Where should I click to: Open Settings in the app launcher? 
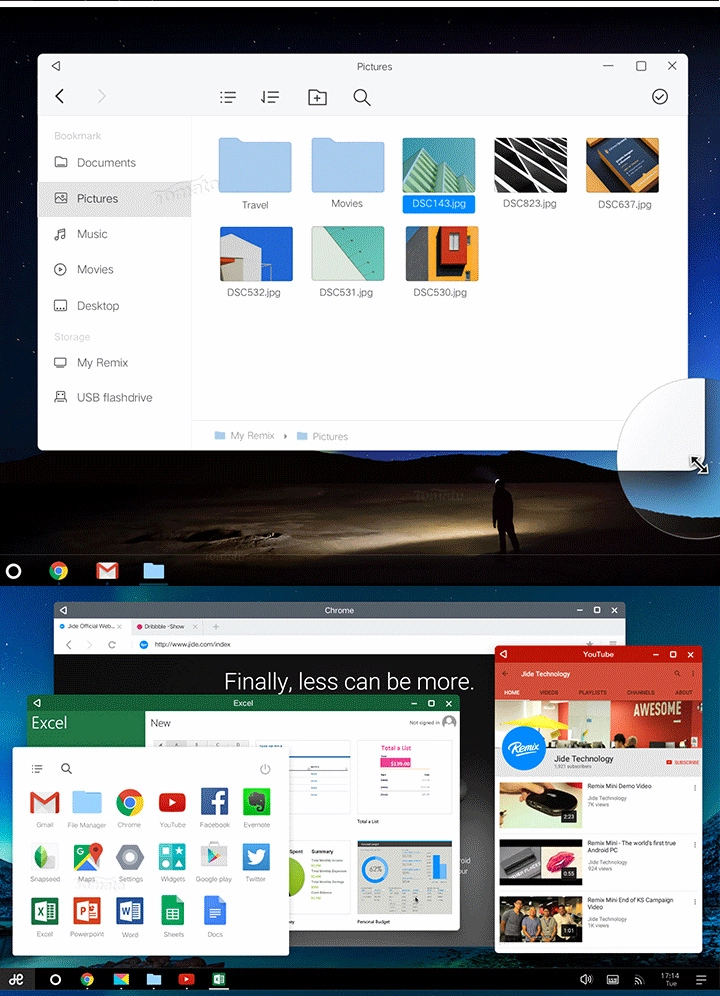(130, 862)
